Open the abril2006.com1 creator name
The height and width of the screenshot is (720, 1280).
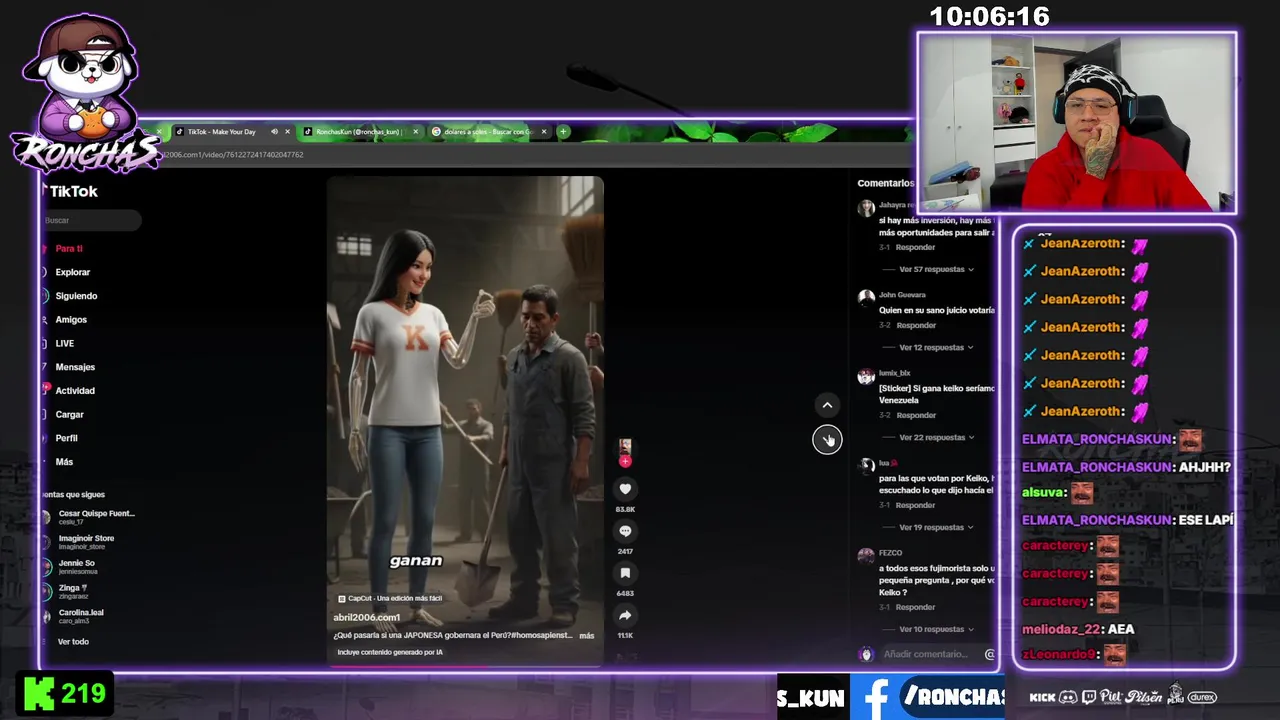click(367, 617)
